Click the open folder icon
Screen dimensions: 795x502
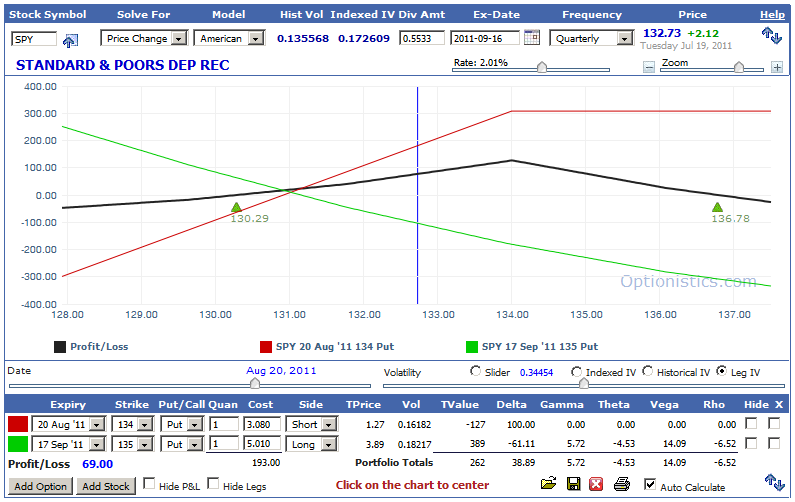(x=548, y=483)
